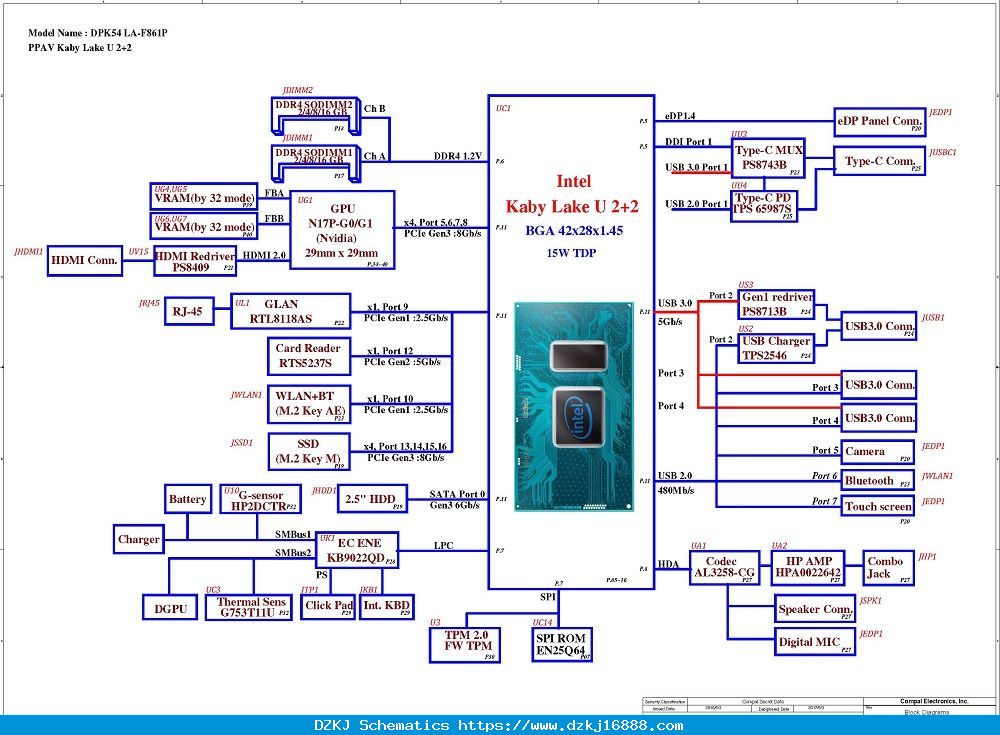This screenshot has width=1000, height=735.
Task: Select the DDR4 SODIMM1 block
Action: point(316,163)
